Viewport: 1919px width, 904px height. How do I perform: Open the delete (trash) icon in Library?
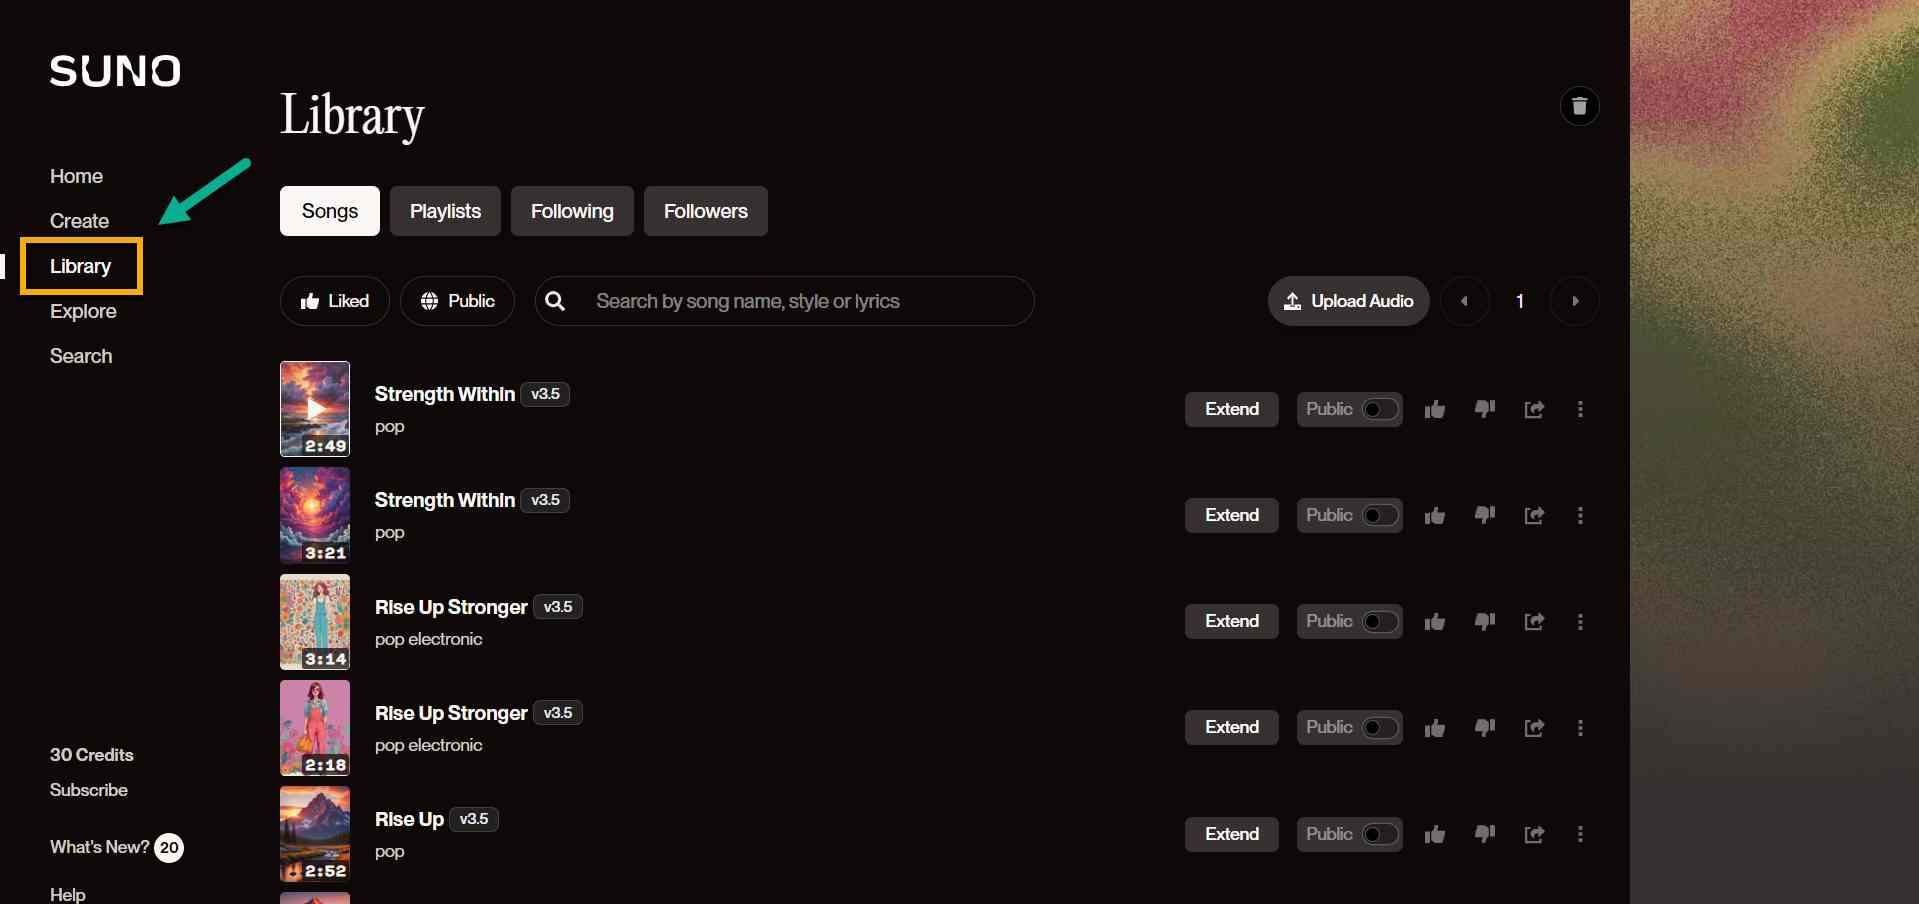coord(1580,106)
